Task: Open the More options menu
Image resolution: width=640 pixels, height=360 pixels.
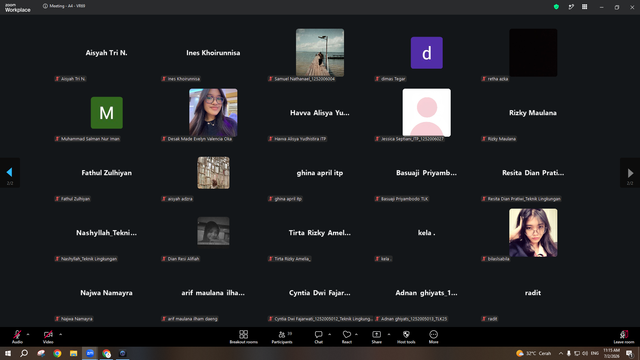Action: tap(433, 337)
